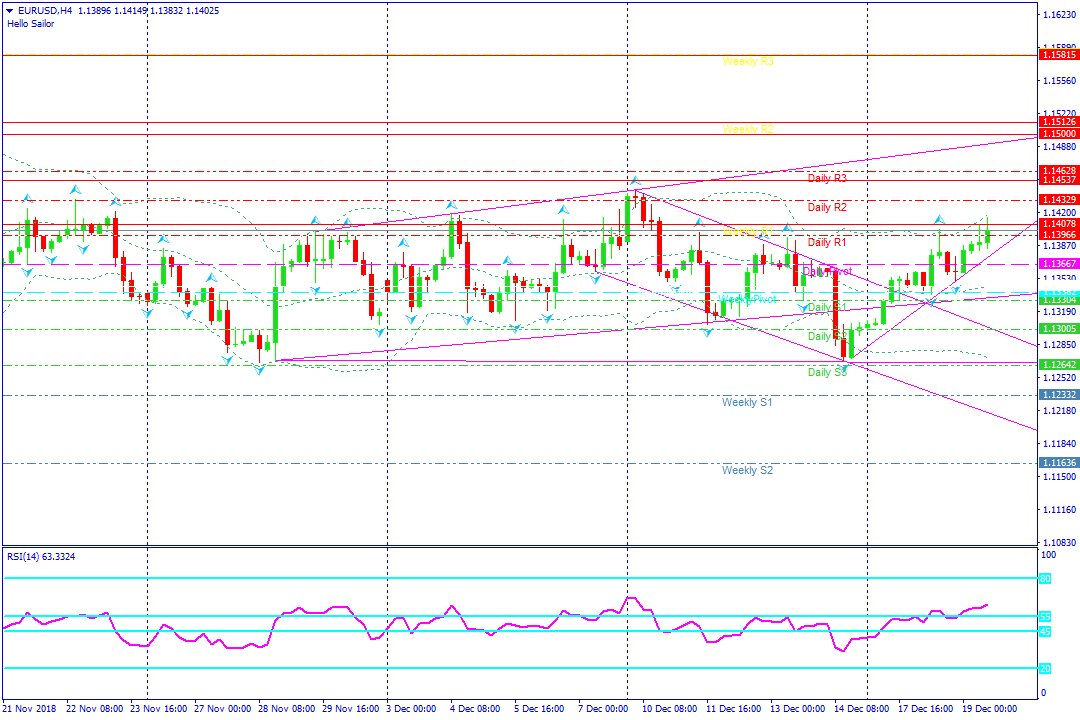Select the Weekly S1 level label
This screenshot has height=720, width=1080.
747,402
